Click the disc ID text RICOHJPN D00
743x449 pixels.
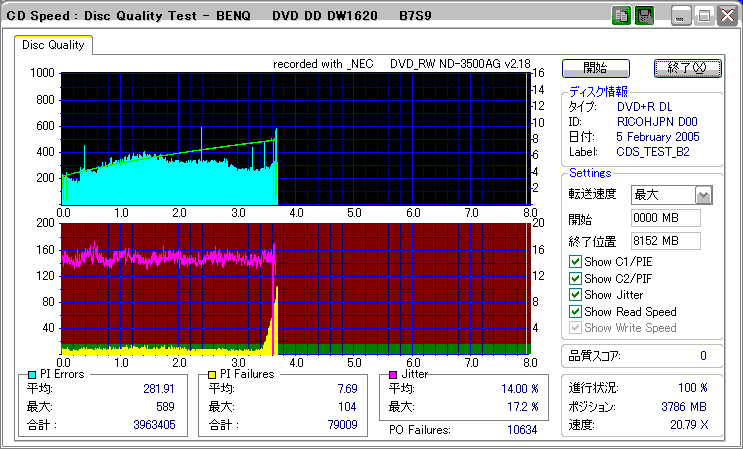pos(657,122)
